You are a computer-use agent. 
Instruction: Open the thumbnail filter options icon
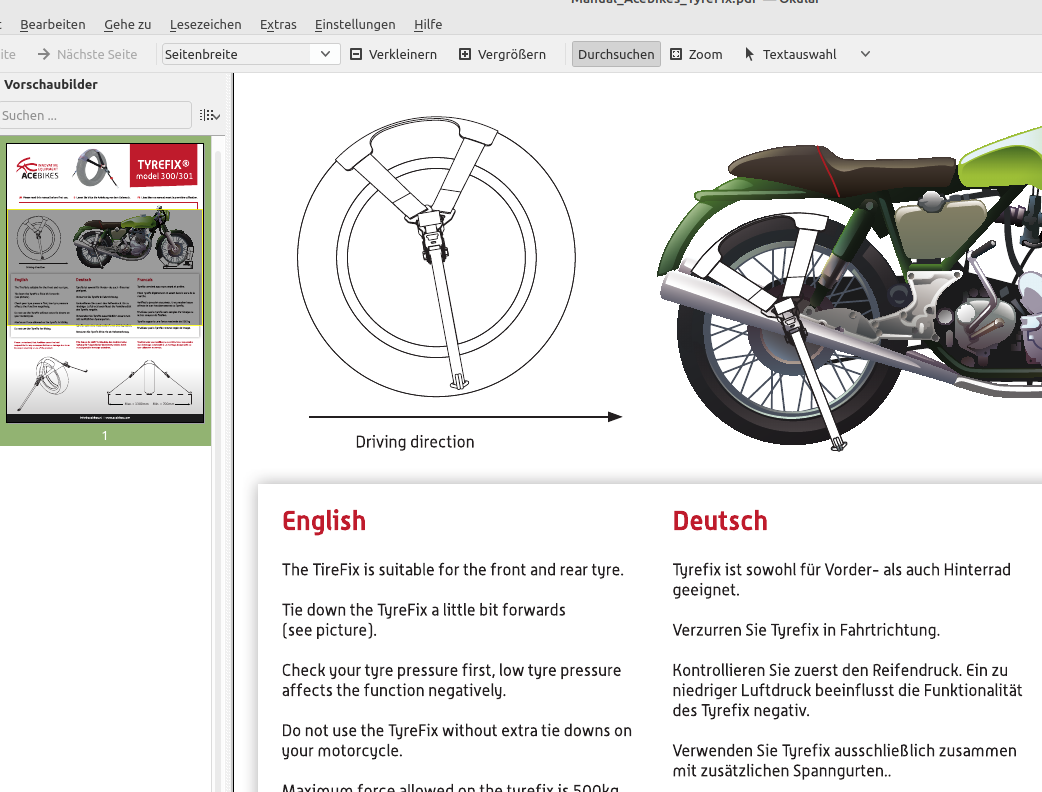(209, 115)
